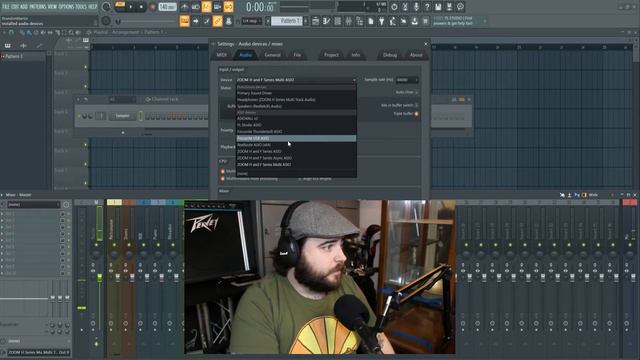
Task: Click the tempo display field
Action: tap(168, 7)
